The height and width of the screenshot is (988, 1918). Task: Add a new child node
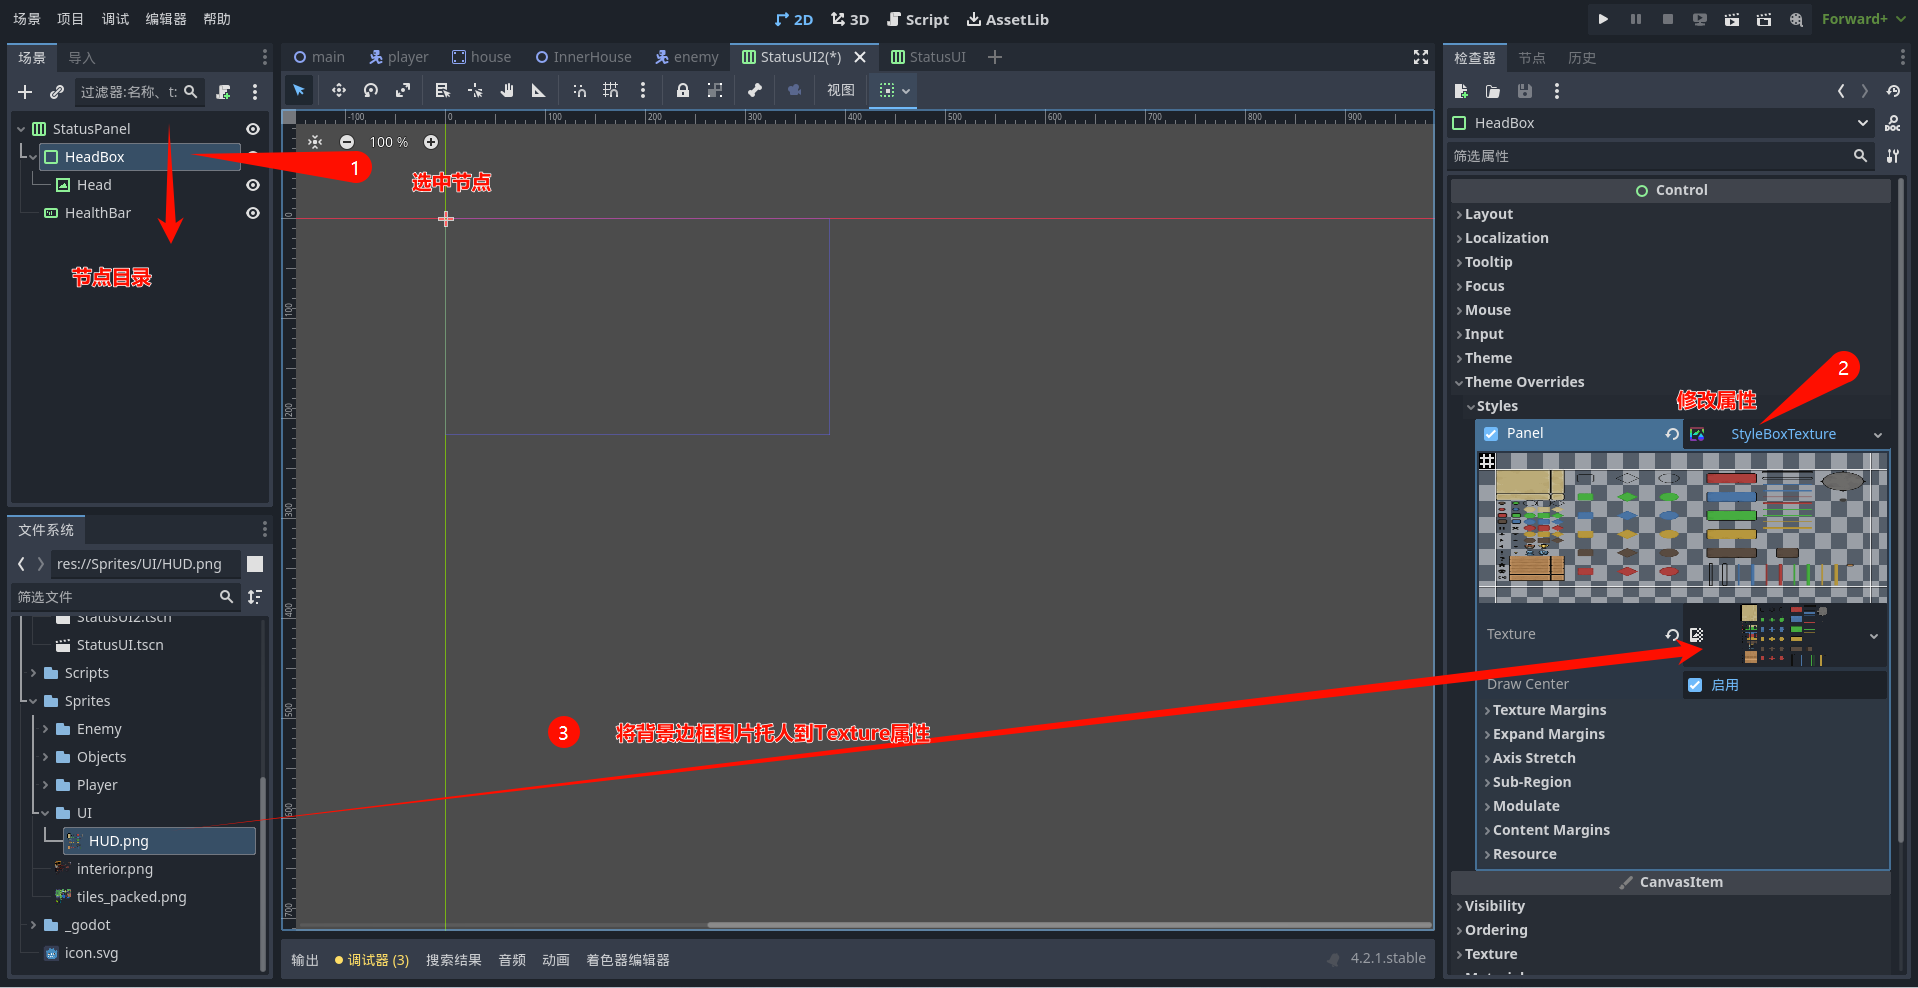(25, 92)
